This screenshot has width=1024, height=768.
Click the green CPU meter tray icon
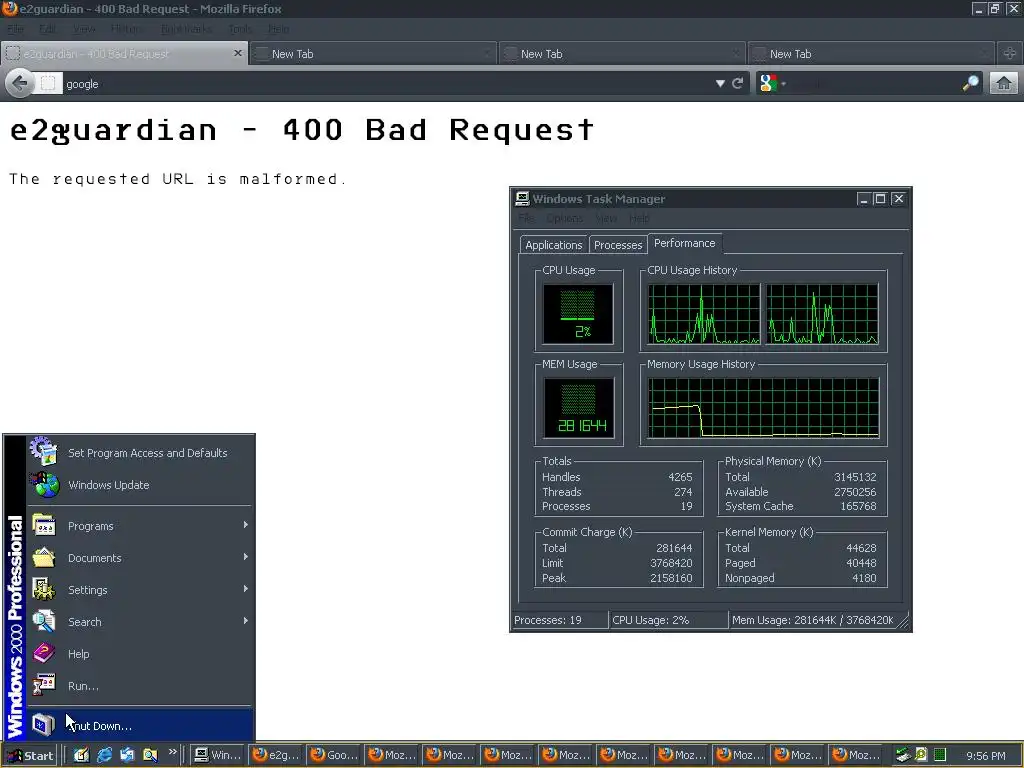(x=940, y=755)
